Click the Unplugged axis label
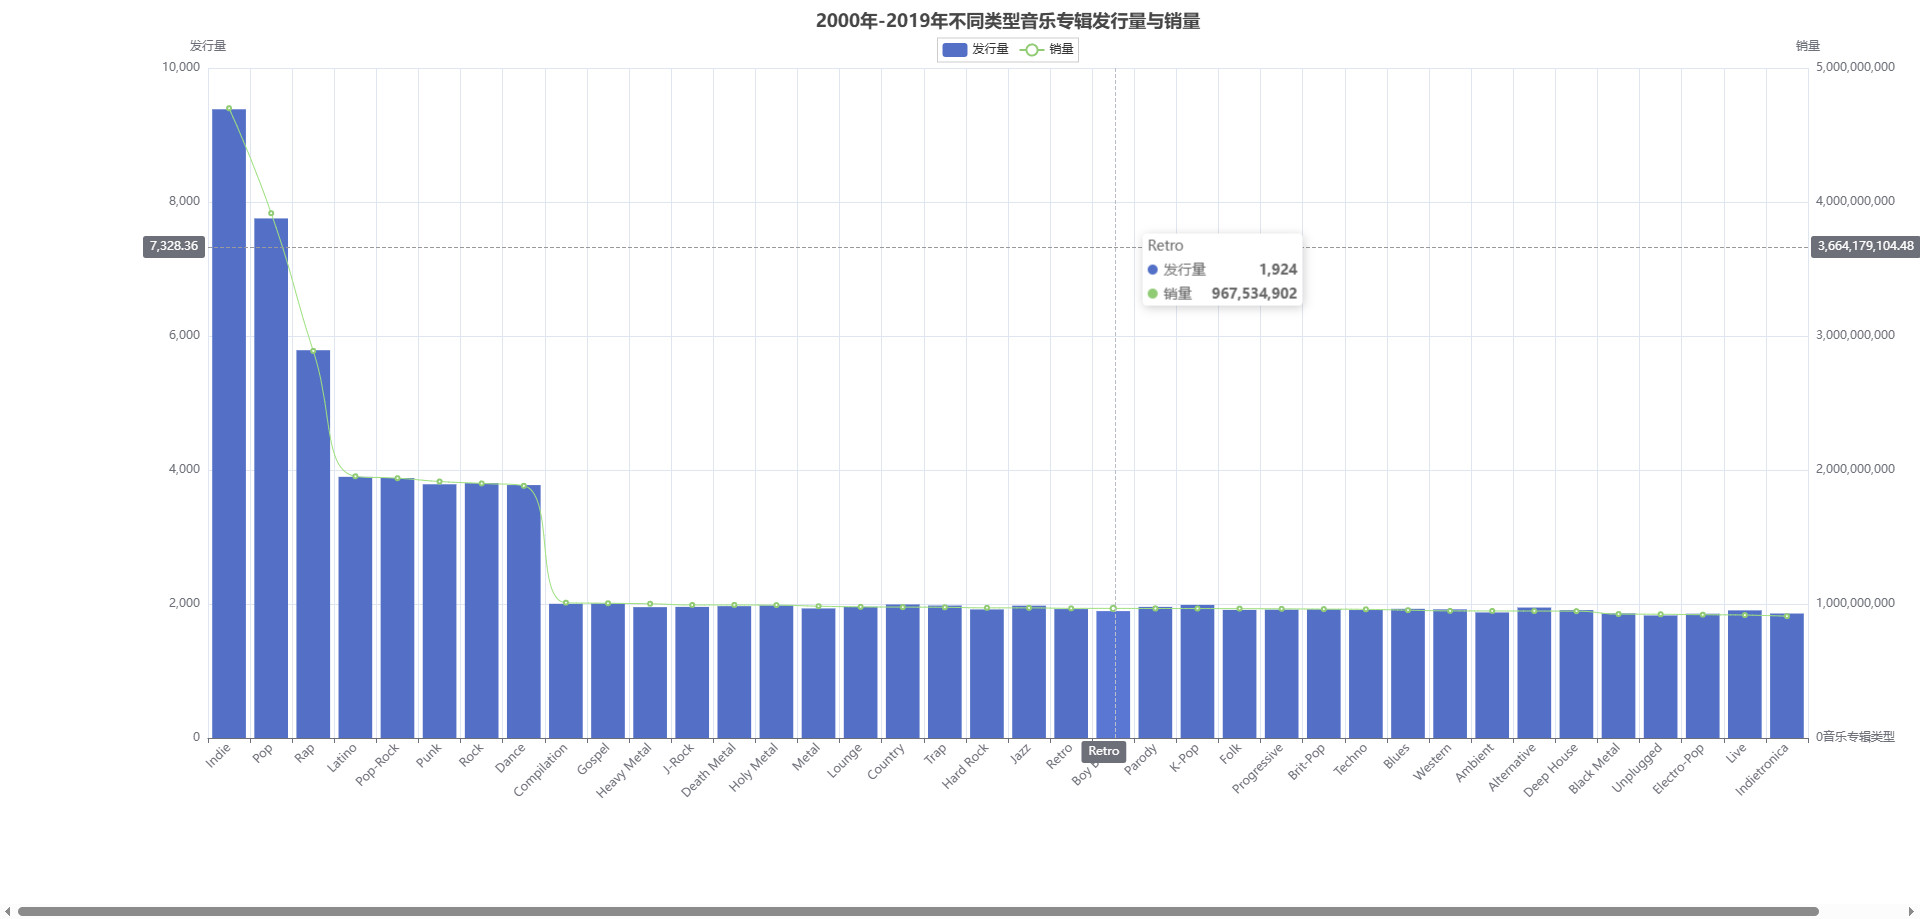The image size is (1920, 919). [x=1637, y=768]
